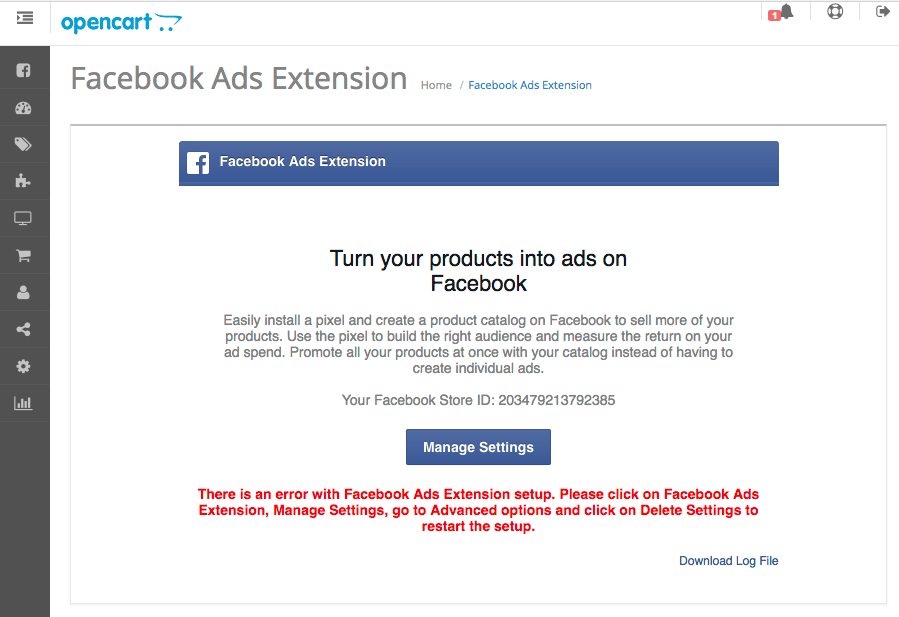Open the Reports bar chart sidebar icon
Viewport: 899px width, 617px height.
click(24, 403)
